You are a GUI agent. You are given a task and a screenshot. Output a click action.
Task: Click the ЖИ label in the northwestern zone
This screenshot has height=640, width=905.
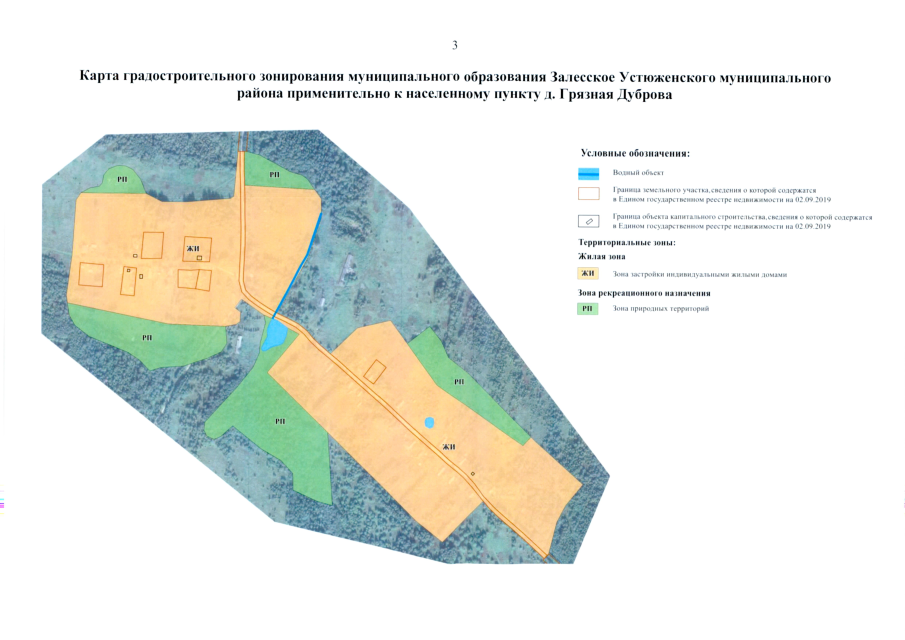pyautogui.click(x=192, y=248)
